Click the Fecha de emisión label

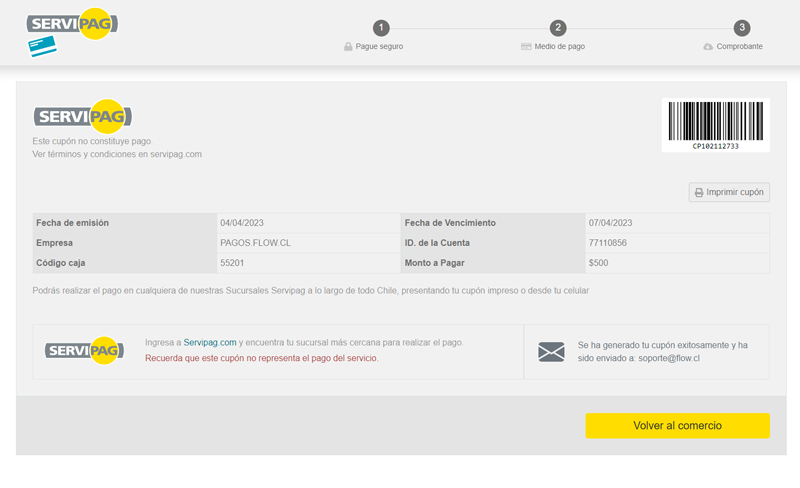pos(72,223)
